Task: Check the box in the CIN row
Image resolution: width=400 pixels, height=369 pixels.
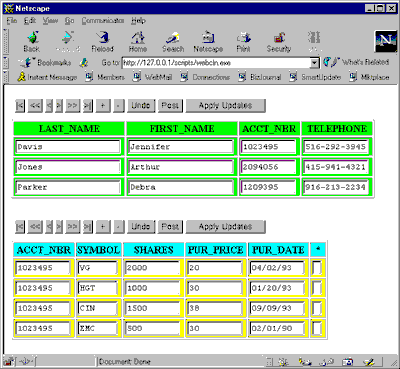Action: (x=317, y=308)
